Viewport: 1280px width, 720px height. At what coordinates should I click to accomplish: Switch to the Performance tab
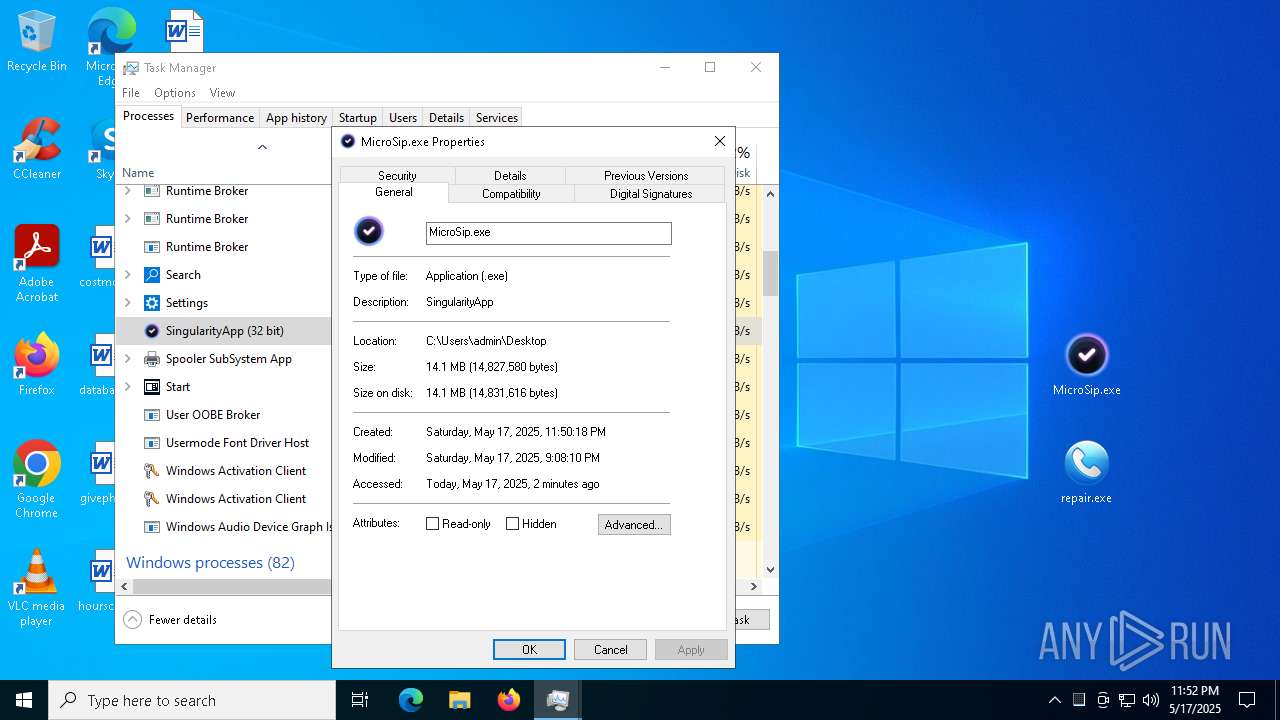(220, 118)
